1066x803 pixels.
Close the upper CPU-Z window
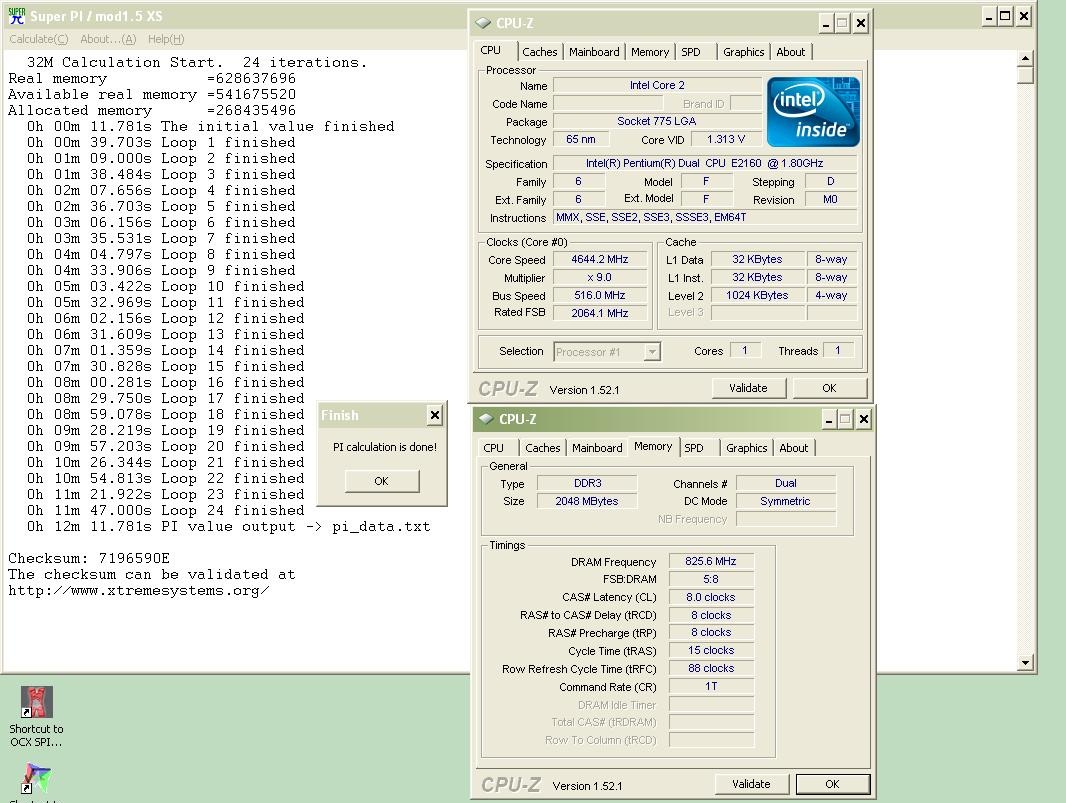(860, 24)
